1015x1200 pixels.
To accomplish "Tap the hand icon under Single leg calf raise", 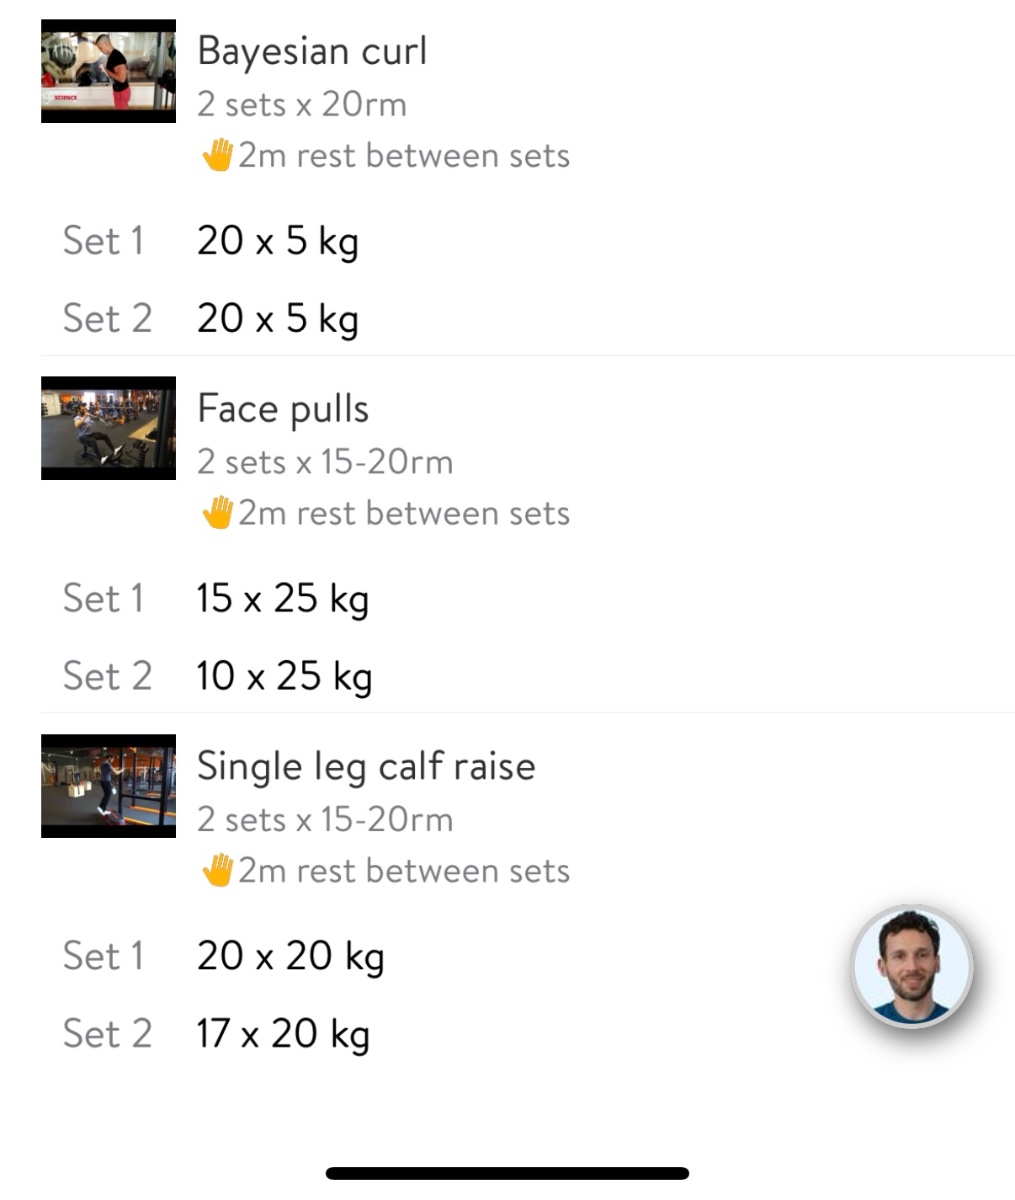I will pos(217,871).
